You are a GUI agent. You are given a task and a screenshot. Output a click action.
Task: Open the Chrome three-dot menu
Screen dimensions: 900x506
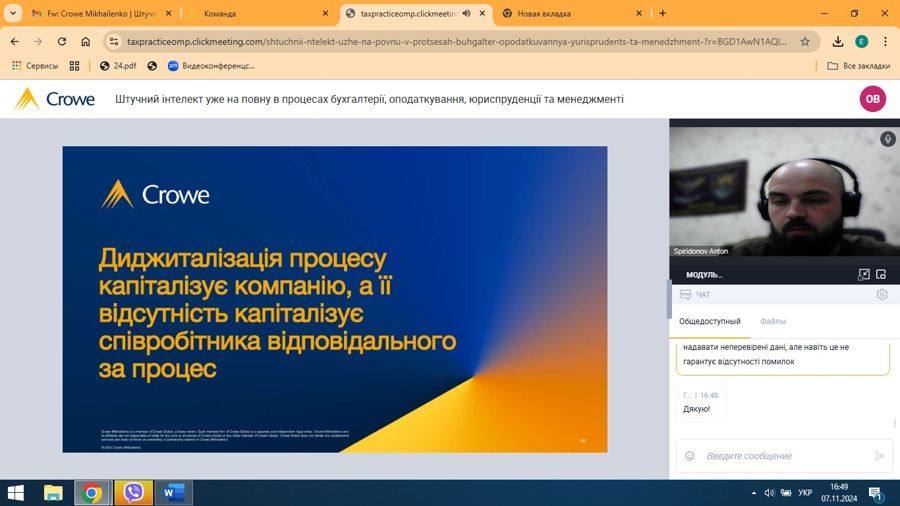885,41
